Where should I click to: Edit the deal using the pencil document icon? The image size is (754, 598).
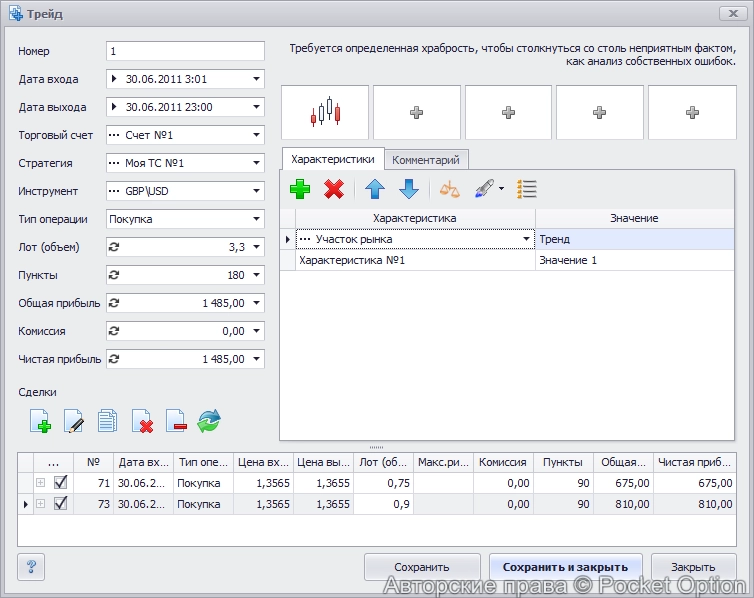(73, 421)
